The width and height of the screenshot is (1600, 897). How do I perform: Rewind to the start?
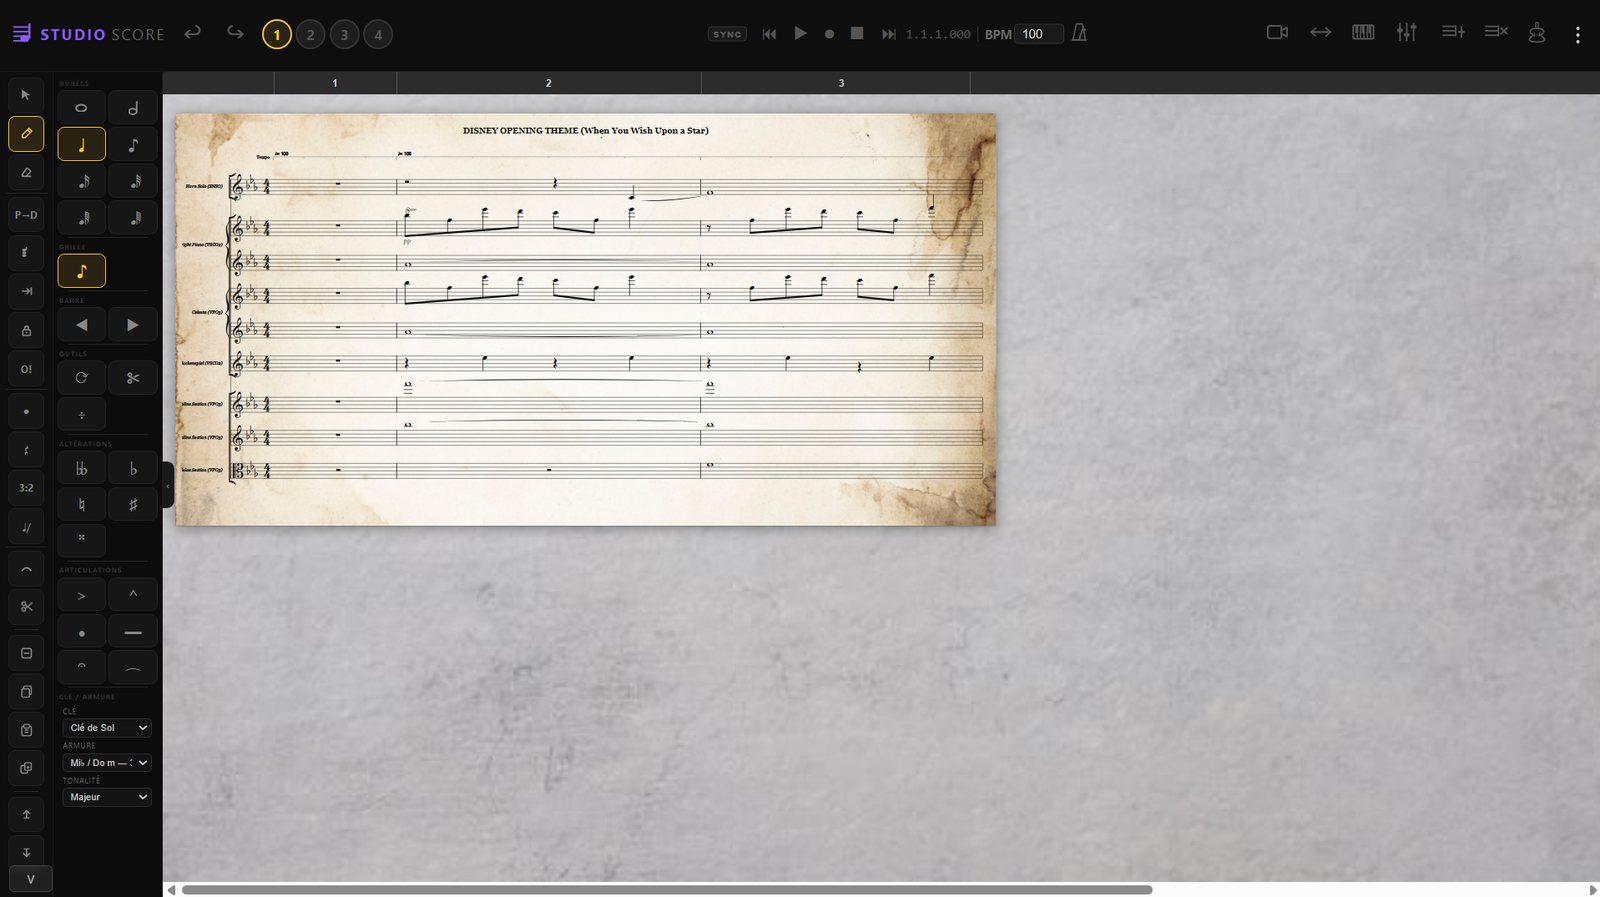[769, 34]
